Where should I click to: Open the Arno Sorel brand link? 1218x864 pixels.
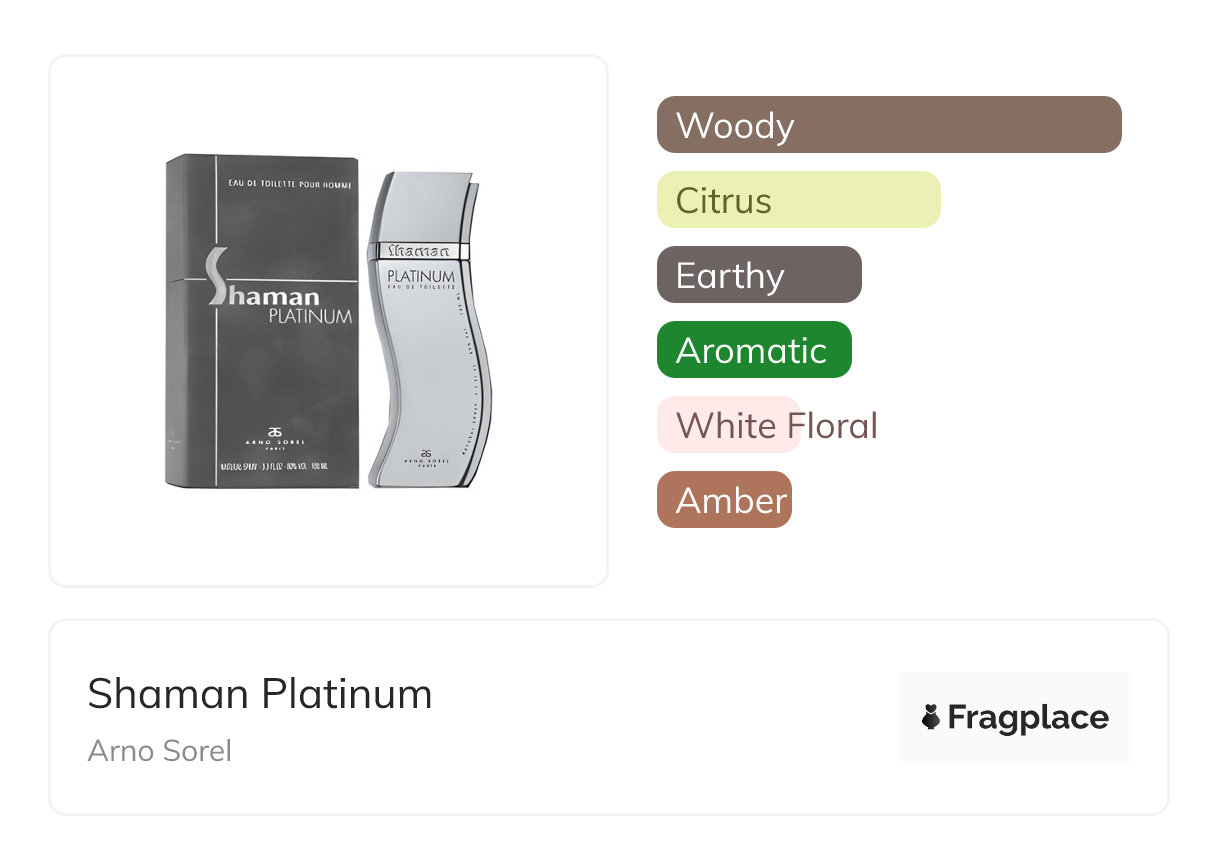click(x=160, y=751)
